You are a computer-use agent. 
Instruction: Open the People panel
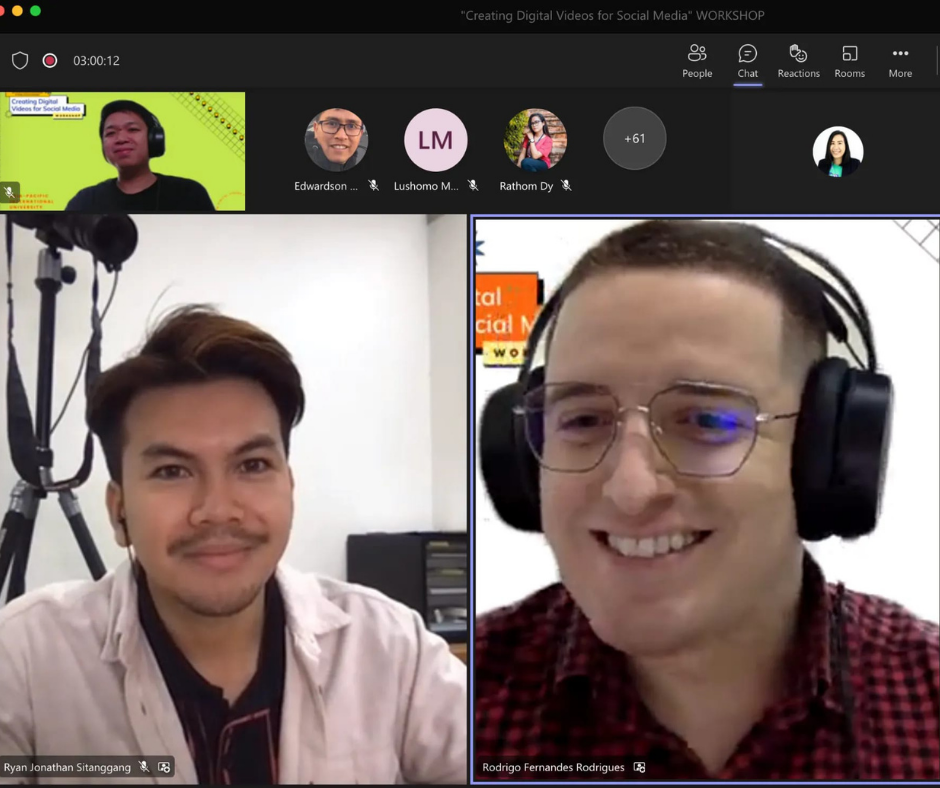pos(697,61)
